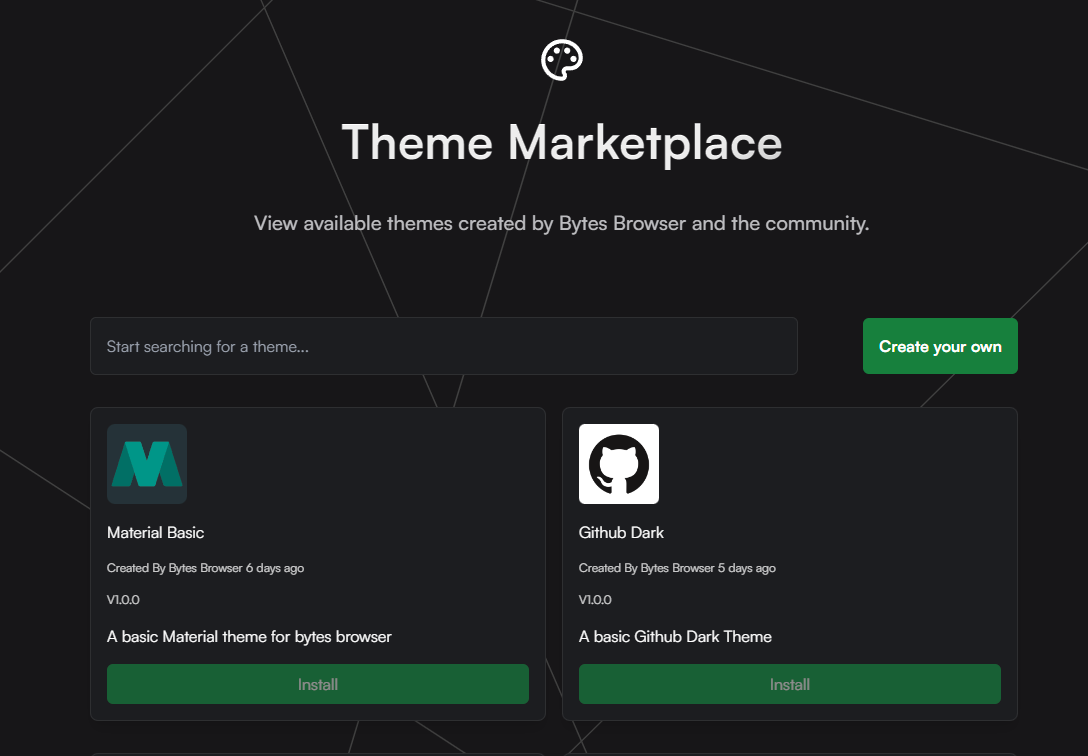Click the 'View available themes' subtitle text
Image resolution: width=1088 pixels, height=756 pixels.
[x=561, y=223]
